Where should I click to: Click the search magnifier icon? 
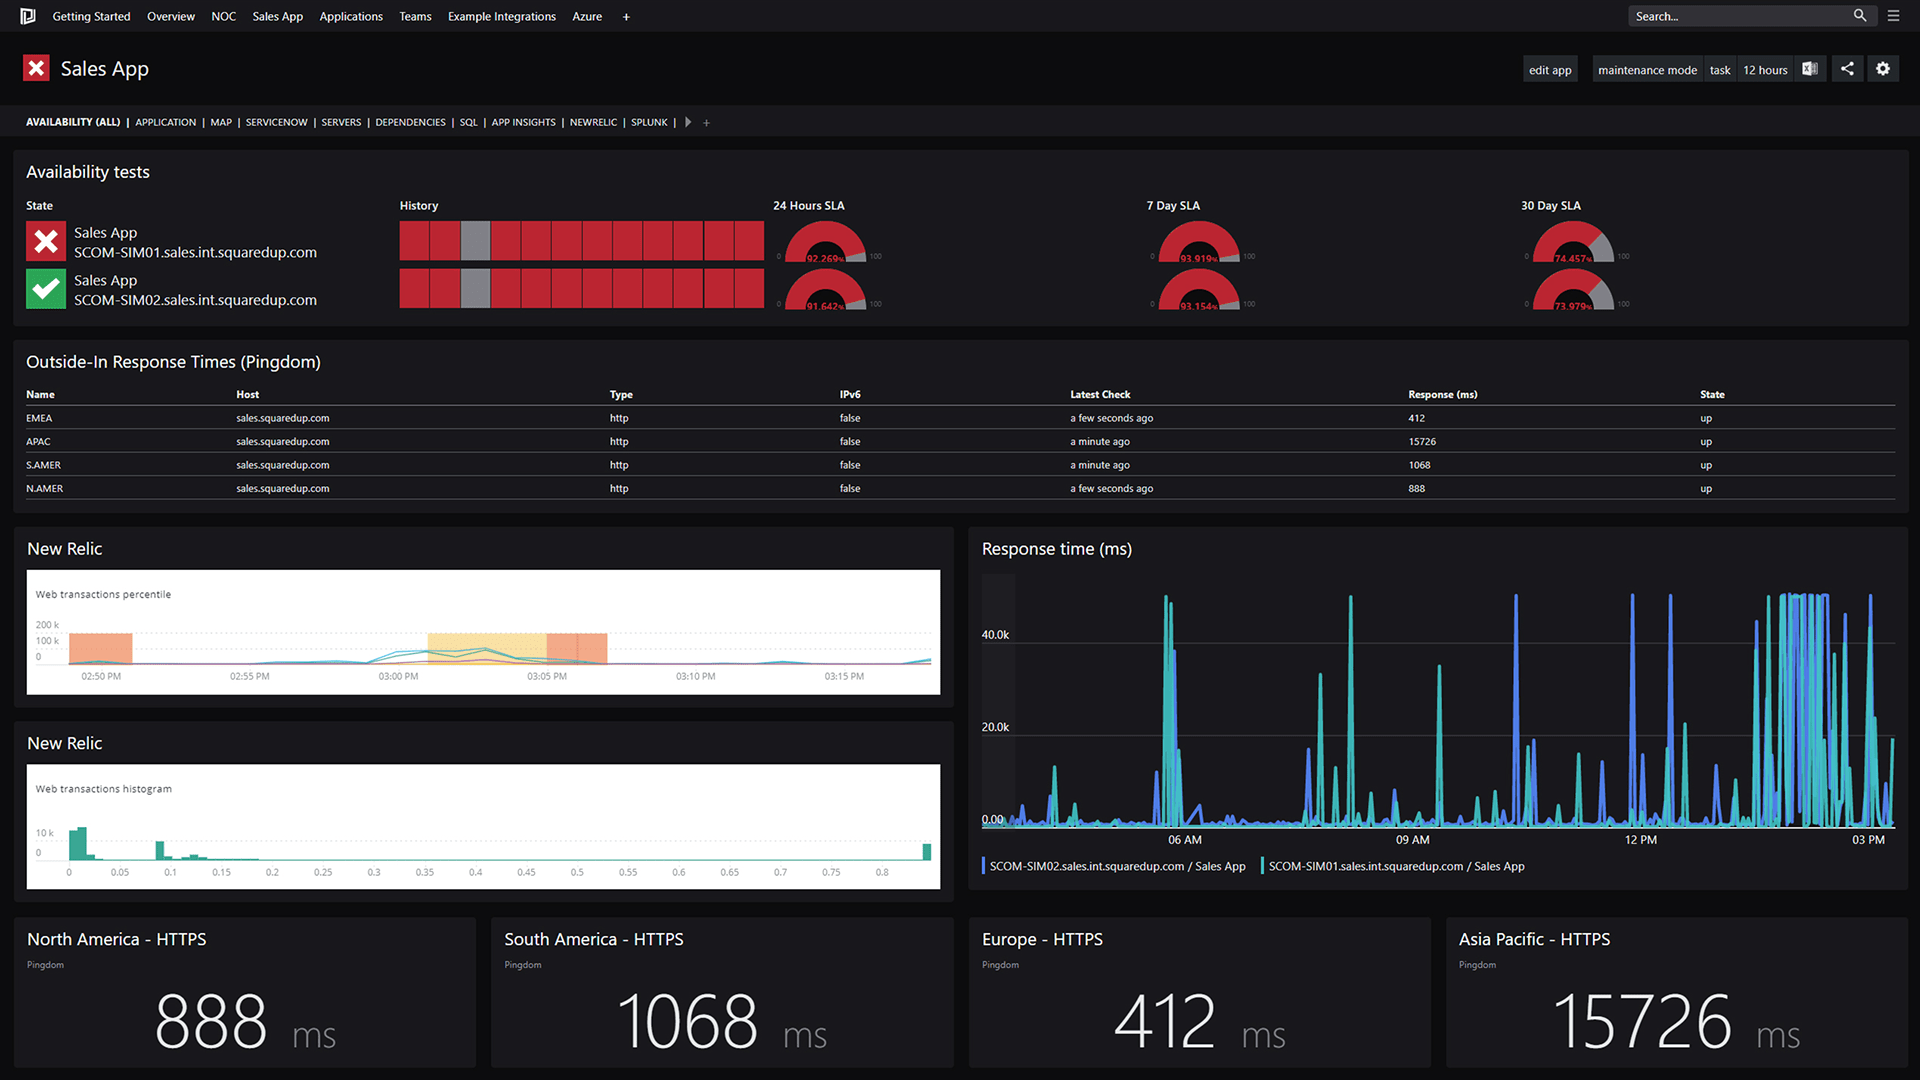[x=1860, y=16]
